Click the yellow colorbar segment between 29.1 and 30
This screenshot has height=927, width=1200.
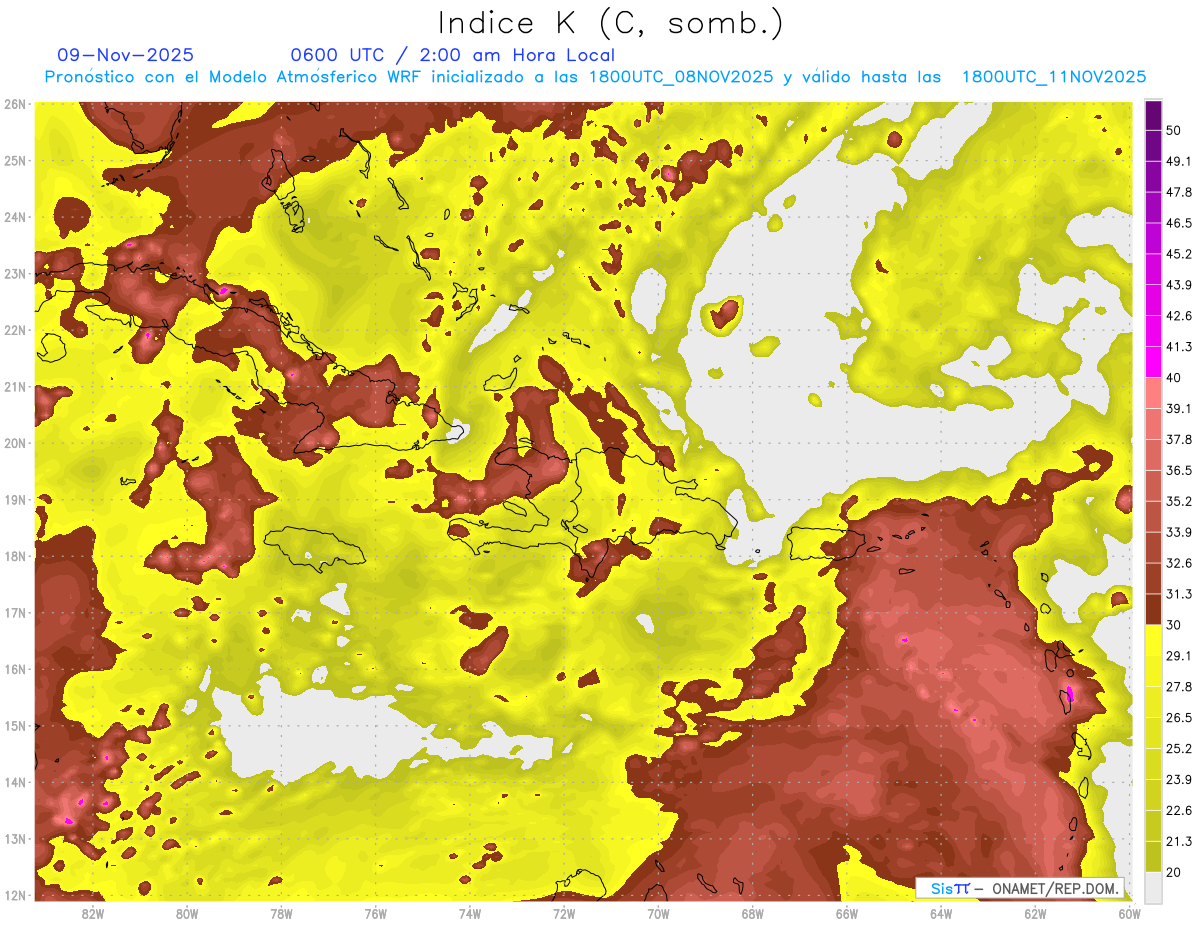tap(1153, 640)
